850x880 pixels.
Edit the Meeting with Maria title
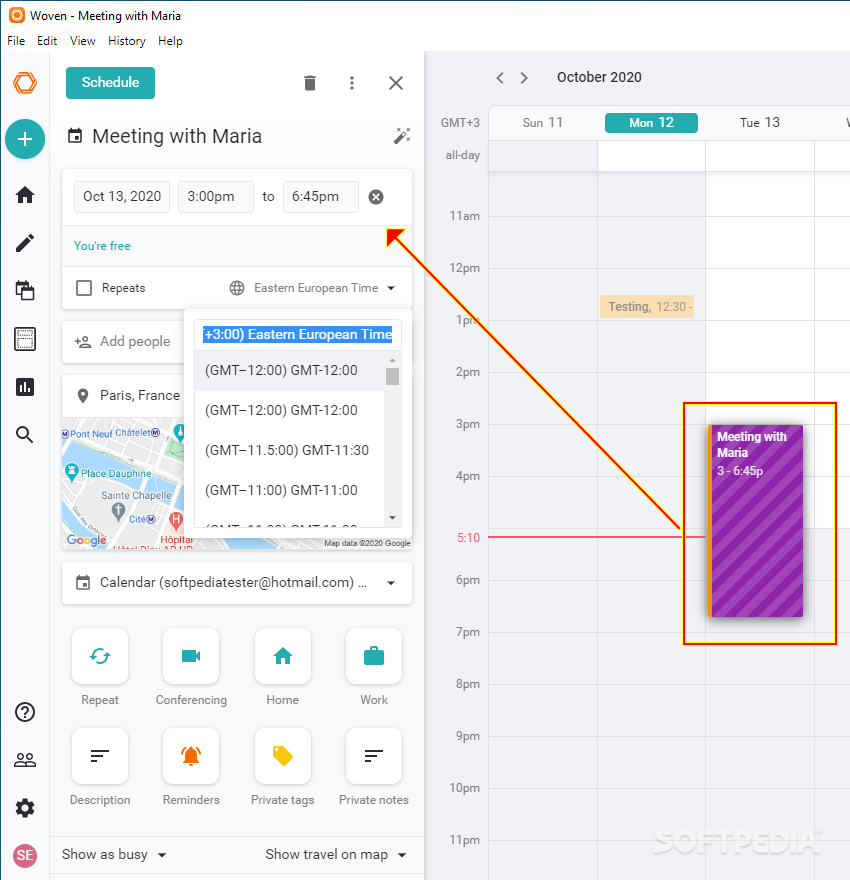pos(177,136)
